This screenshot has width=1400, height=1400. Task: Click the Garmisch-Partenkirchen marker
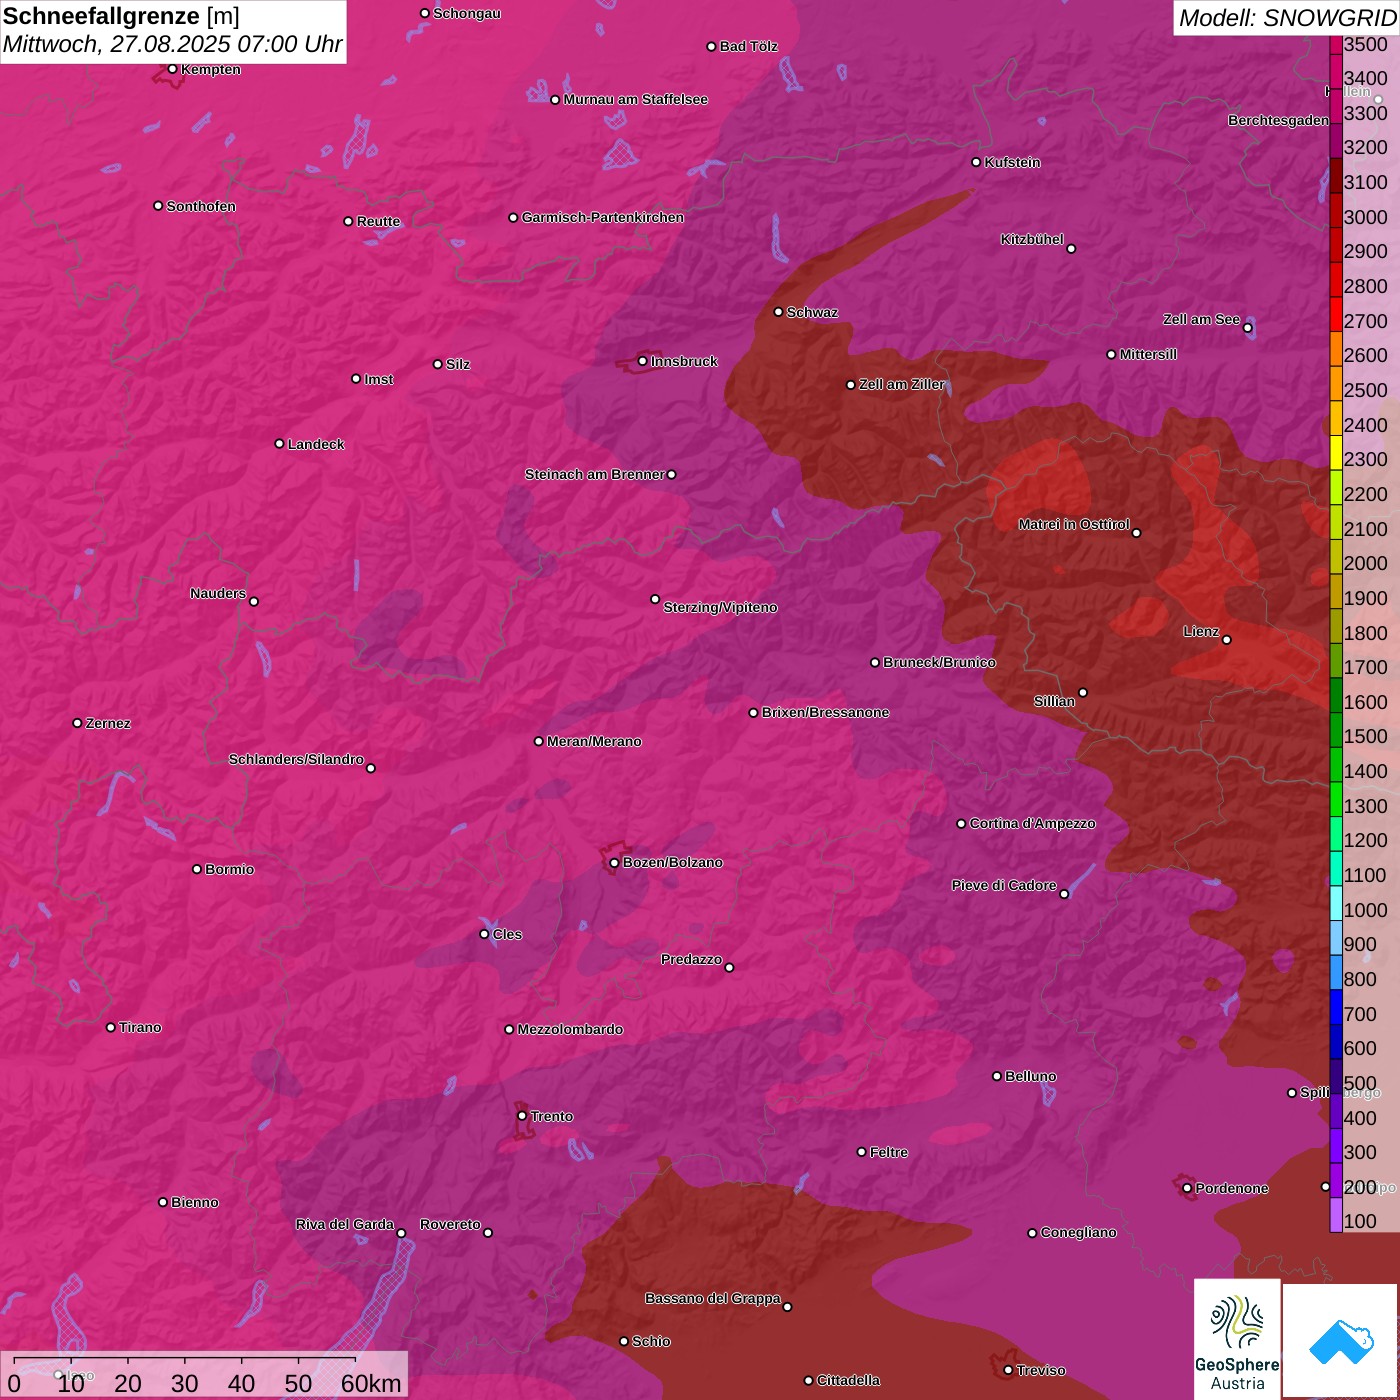tap(513, 218)
